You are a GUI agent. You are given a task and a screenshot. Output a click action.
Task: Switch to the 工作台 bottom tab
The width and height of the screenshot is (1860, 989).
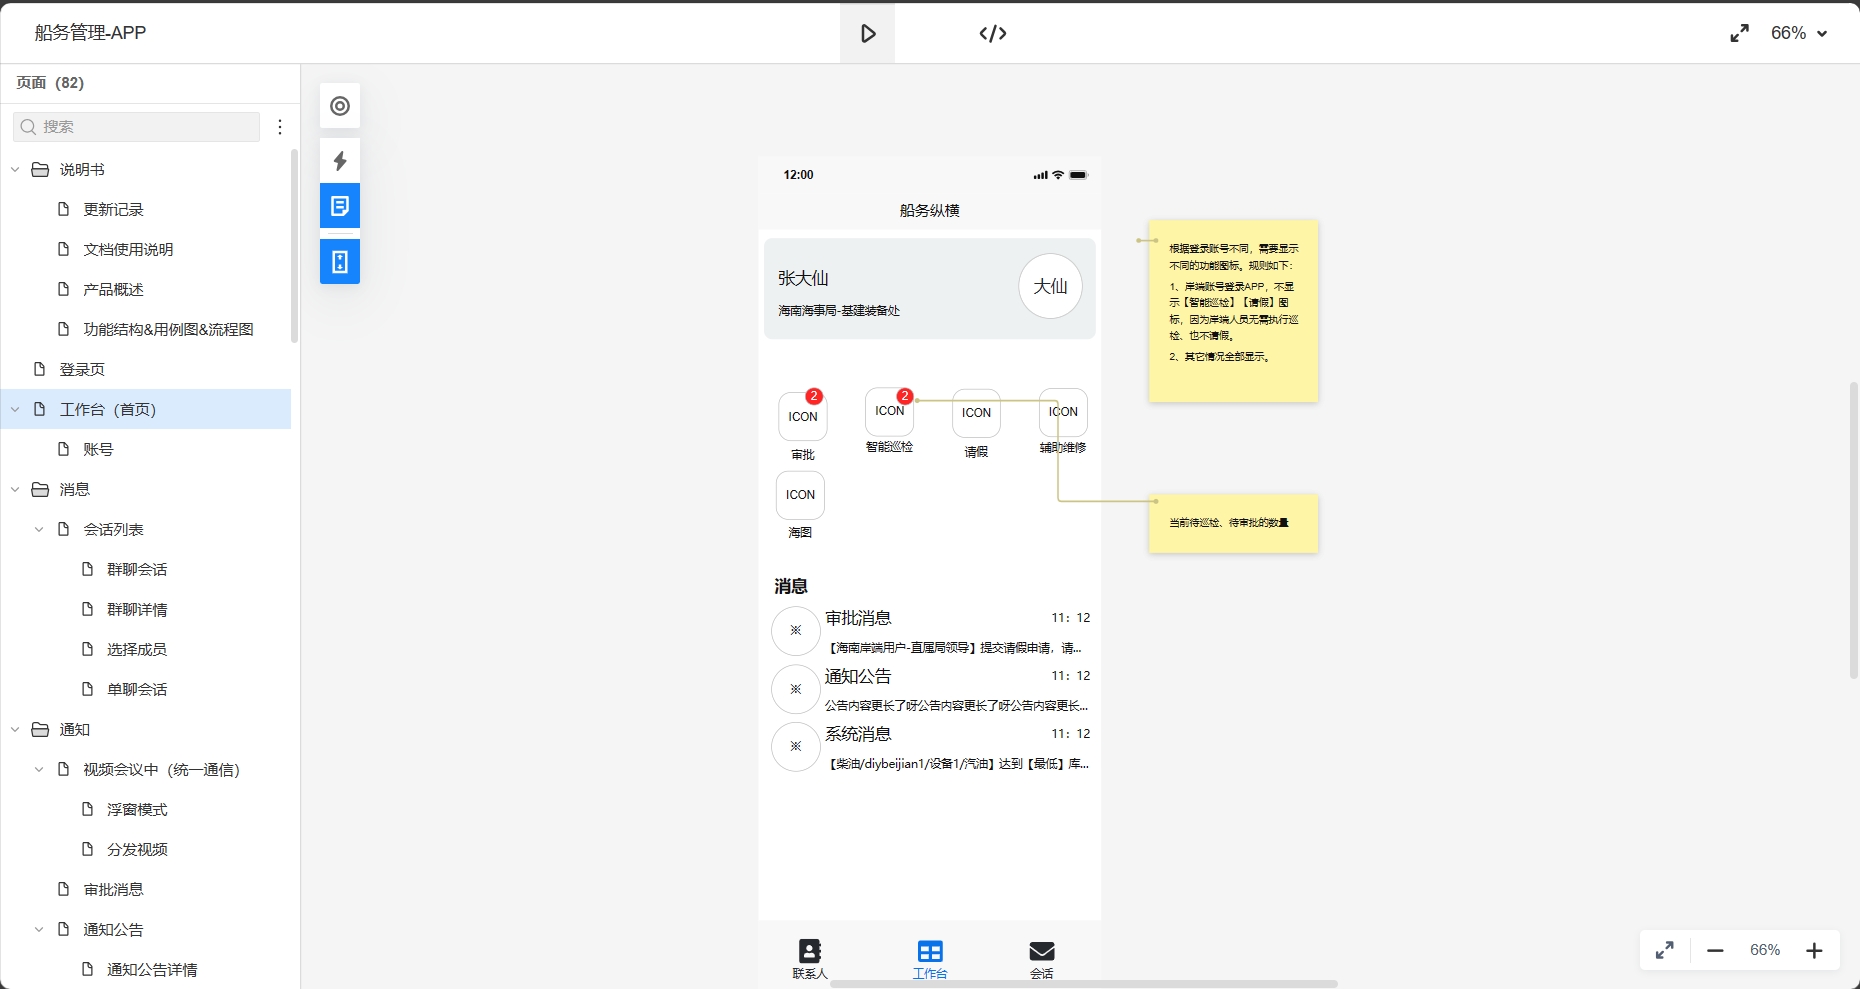(930, 959)
